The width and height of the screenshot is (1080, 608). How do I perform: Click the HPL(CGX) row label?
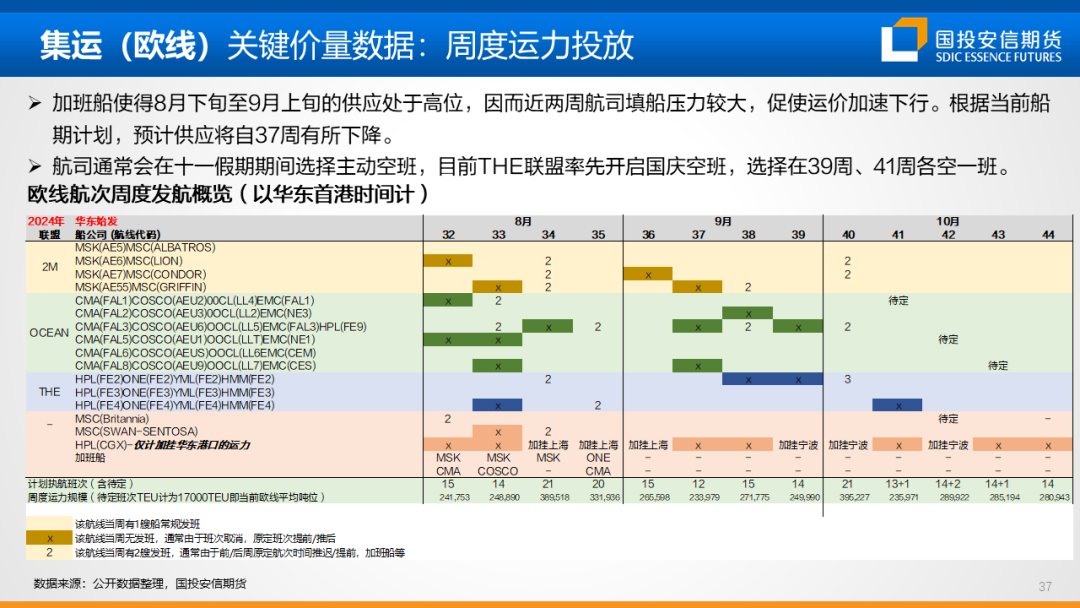click(x=163, y=445)
